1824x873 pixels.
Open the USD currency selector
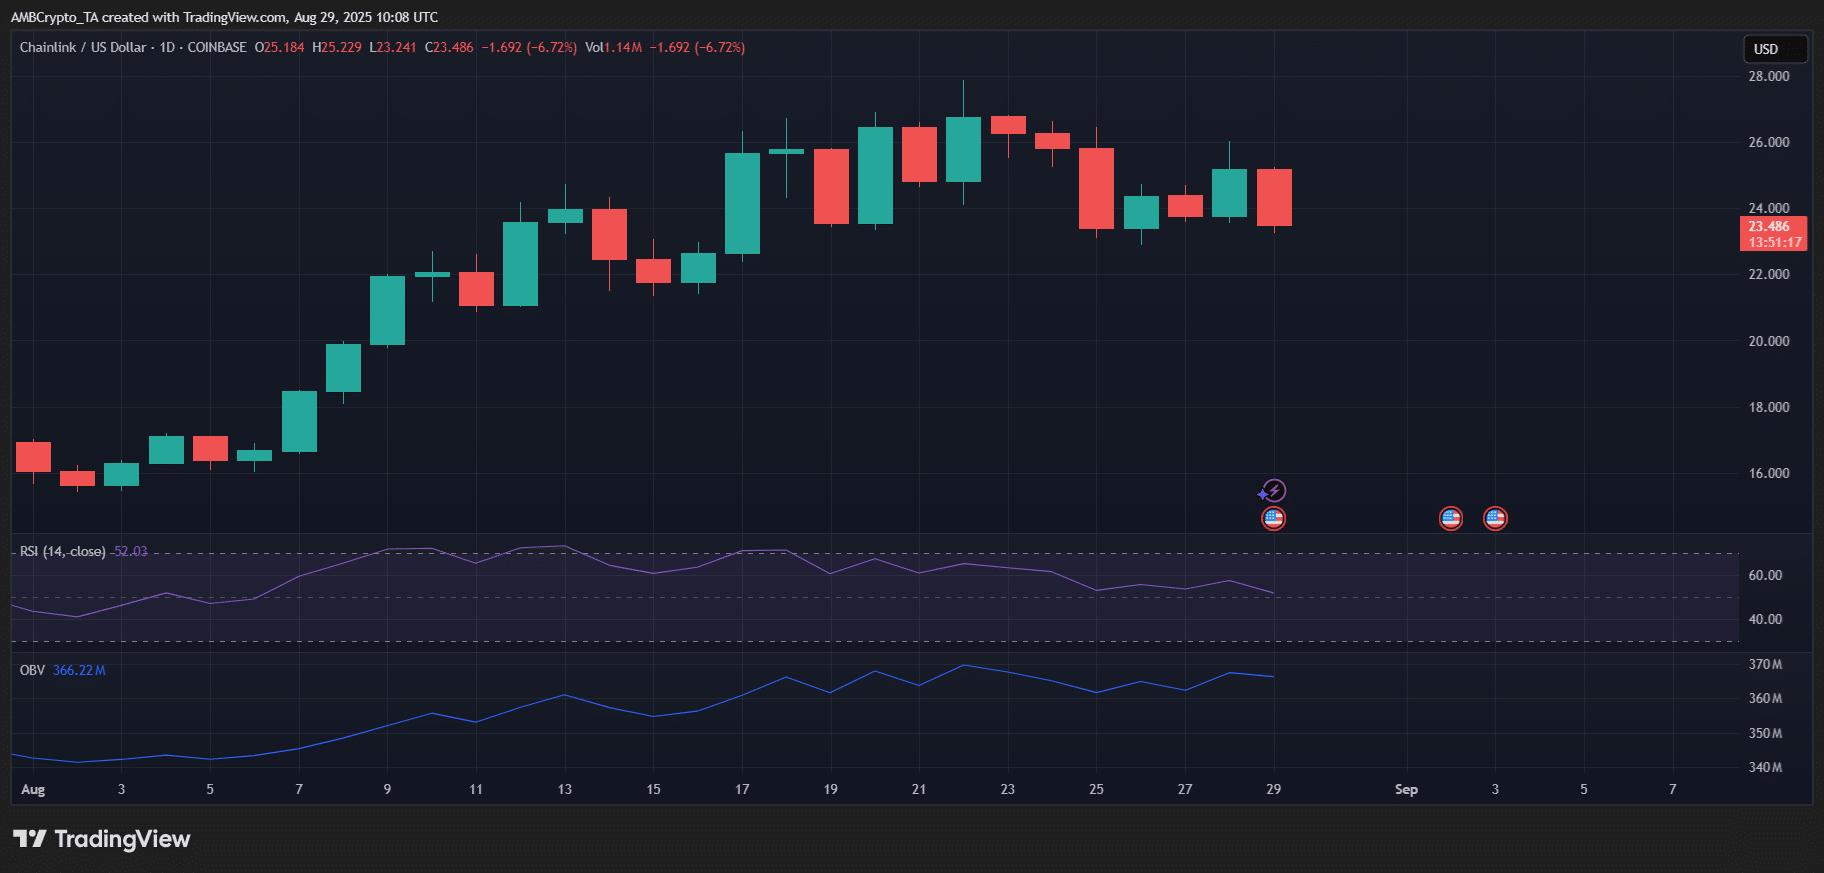click(x=1774, y=49)
